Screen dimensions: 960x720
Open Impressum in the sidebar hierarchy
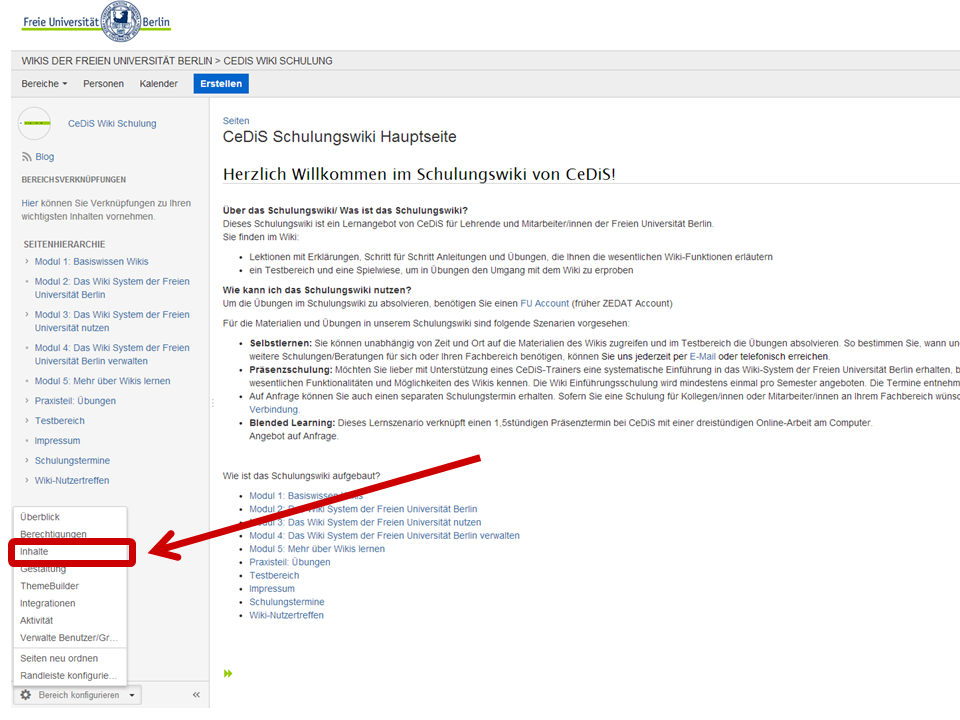tap(57, 441)
